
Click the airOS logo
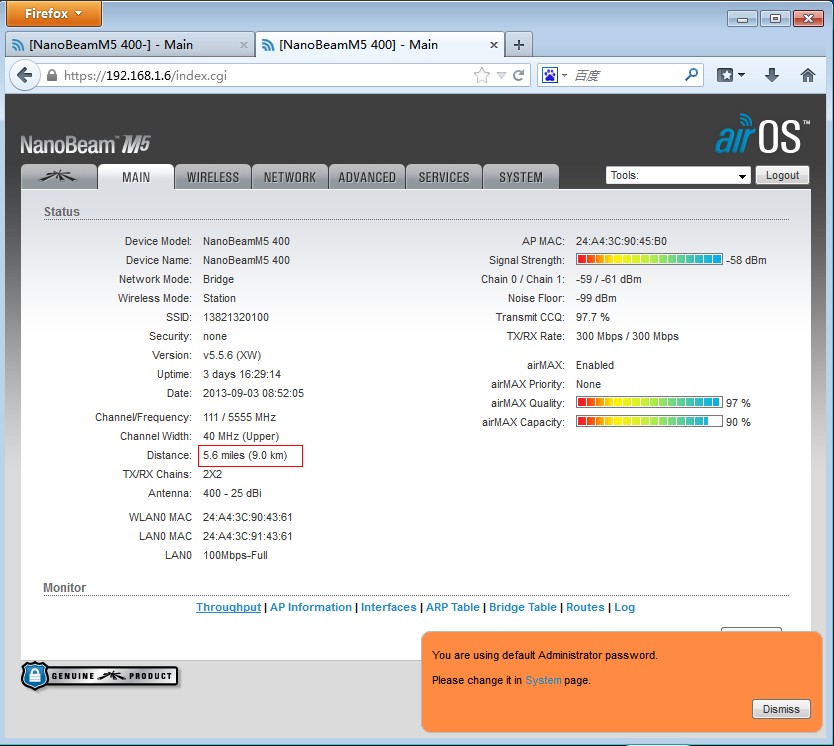762,134
